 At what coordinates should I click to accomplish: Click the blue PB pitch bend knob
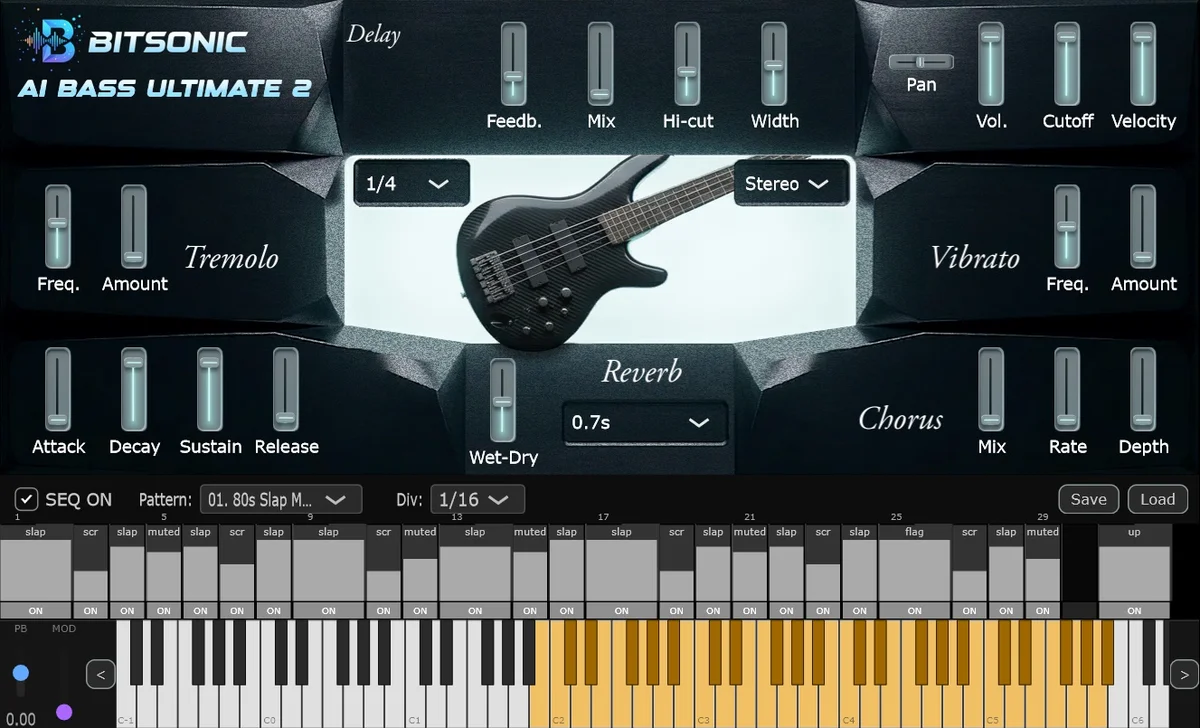coord(20,673)
